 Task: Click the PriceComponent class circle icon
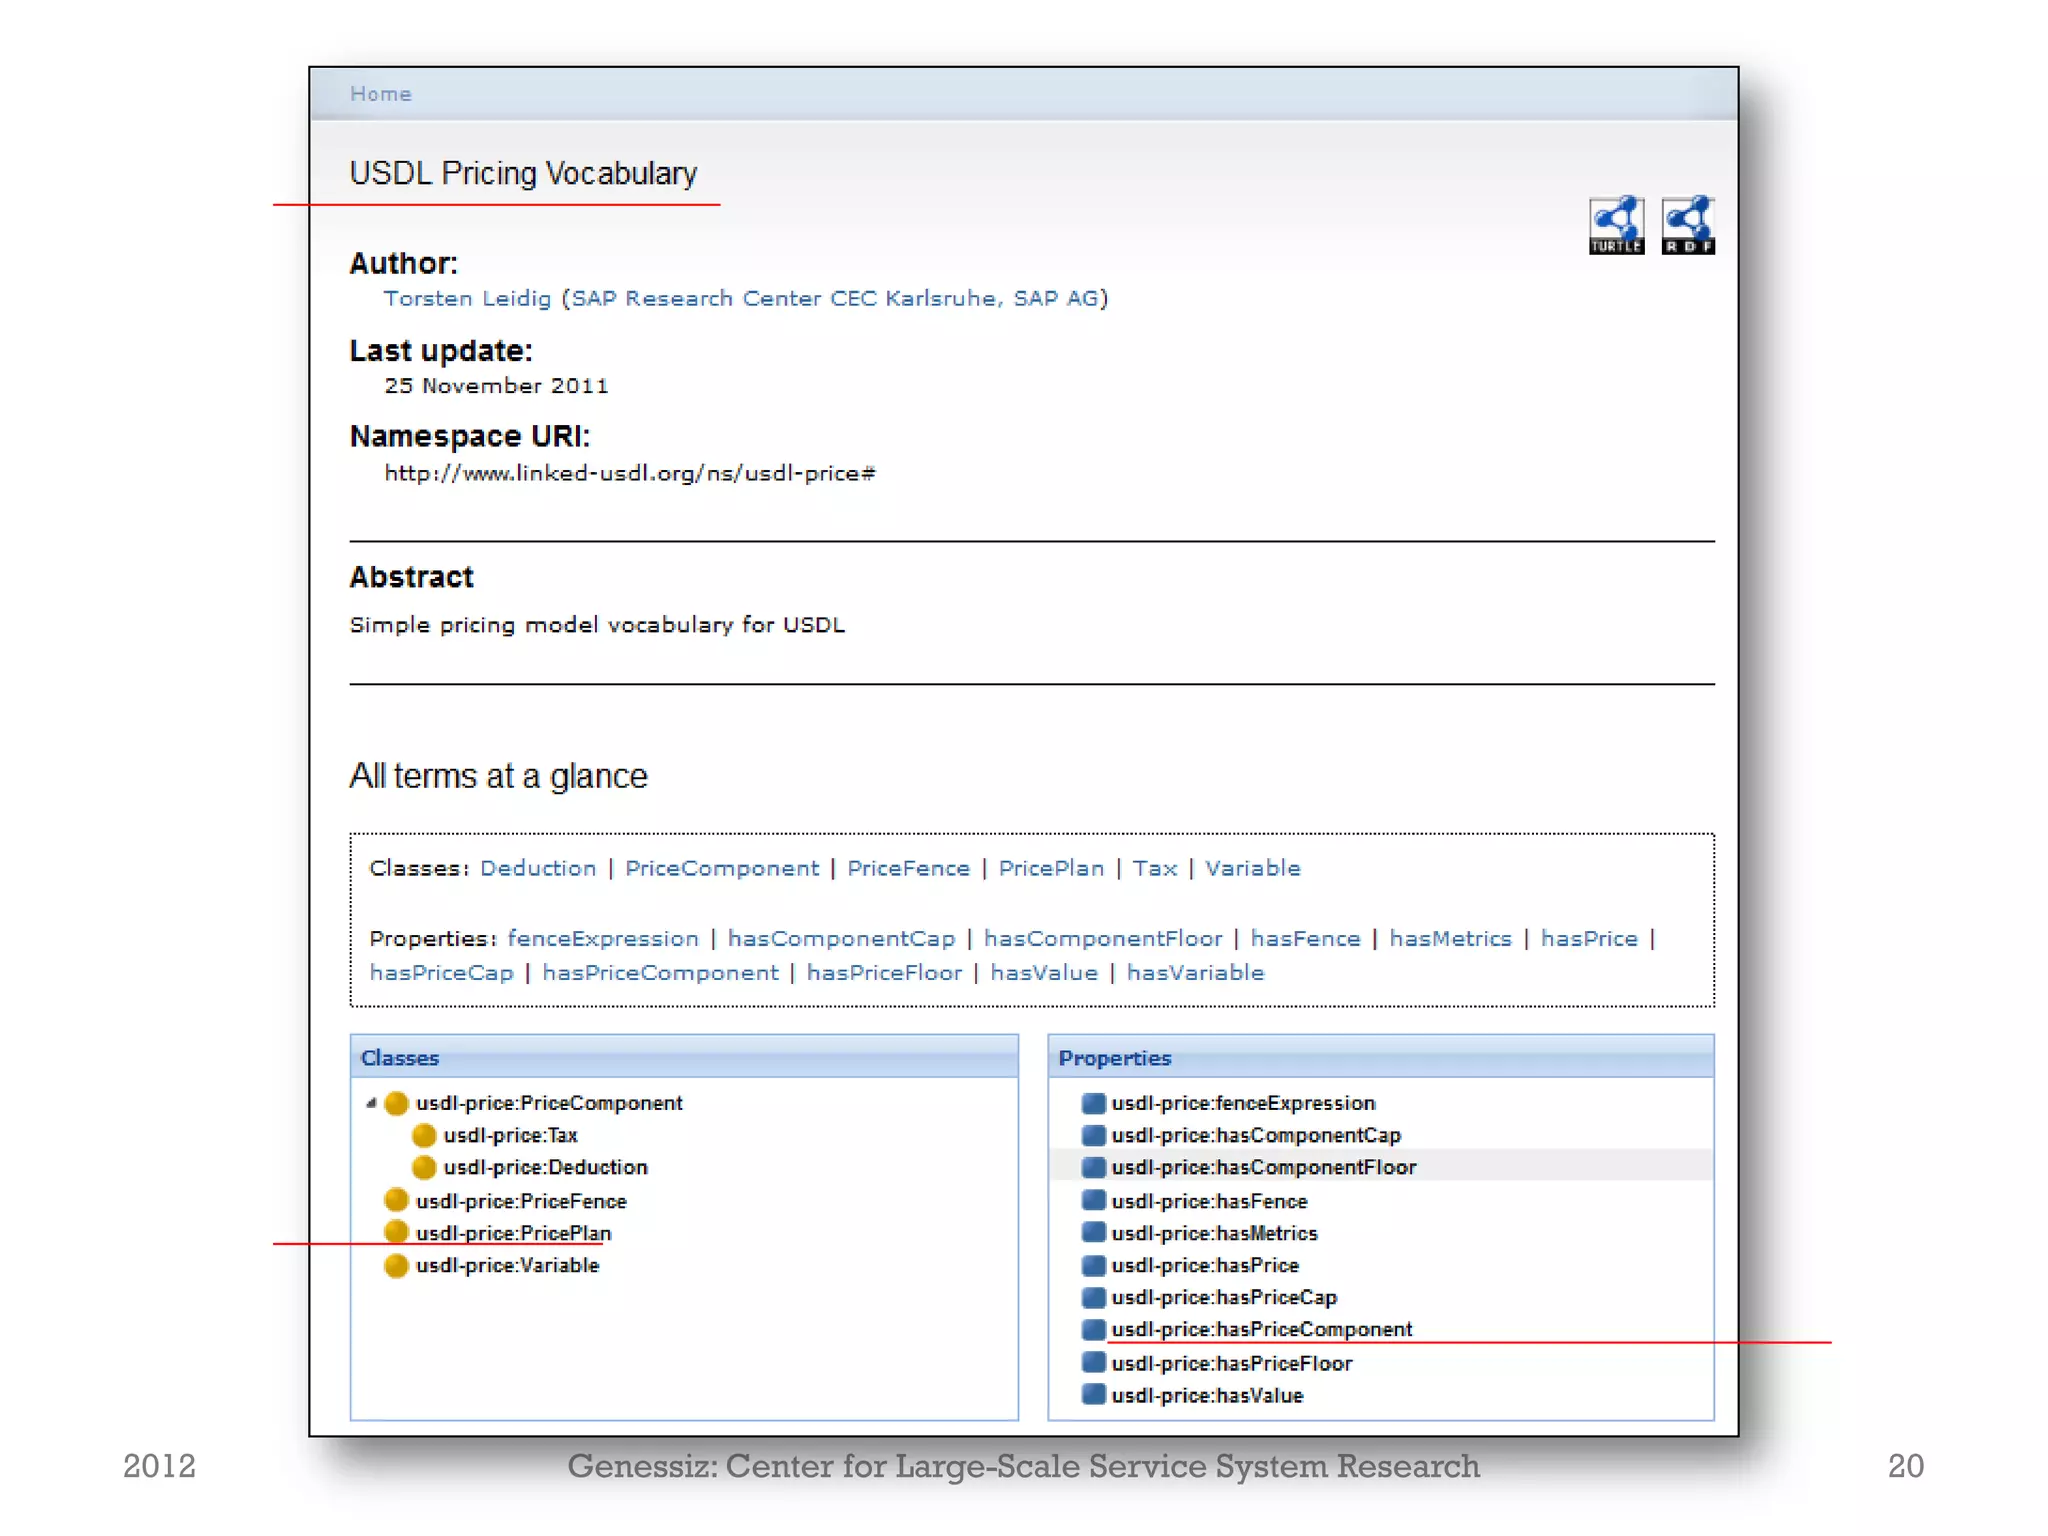[397, 1103]
